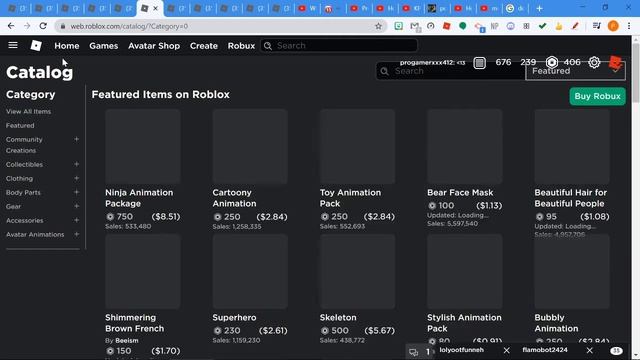
Task: Open the Featured sort dropdown
Action: pyautogui.click(x=575, y=71)
